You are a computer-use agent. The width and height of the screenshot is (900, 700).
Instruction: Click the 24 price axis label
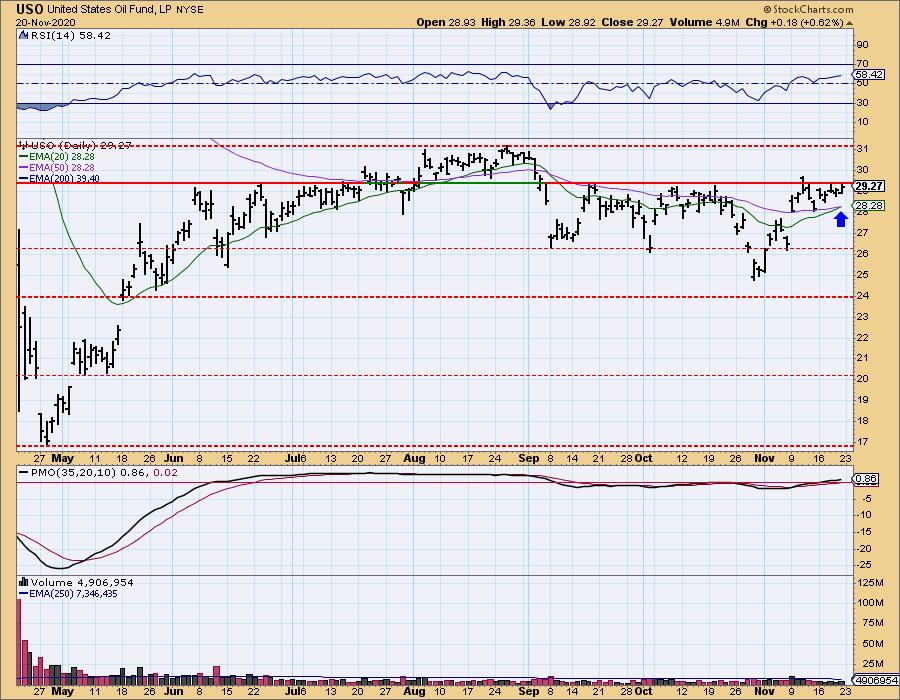863,295
